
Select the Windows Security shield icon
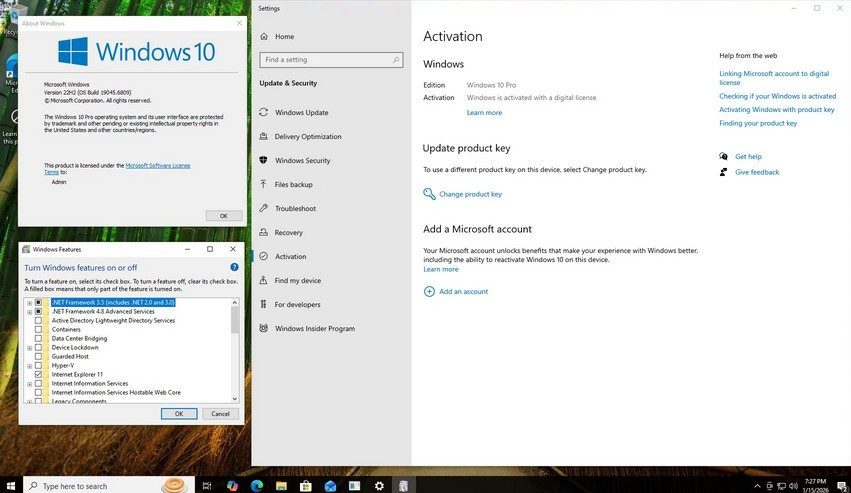pos(264,160)
